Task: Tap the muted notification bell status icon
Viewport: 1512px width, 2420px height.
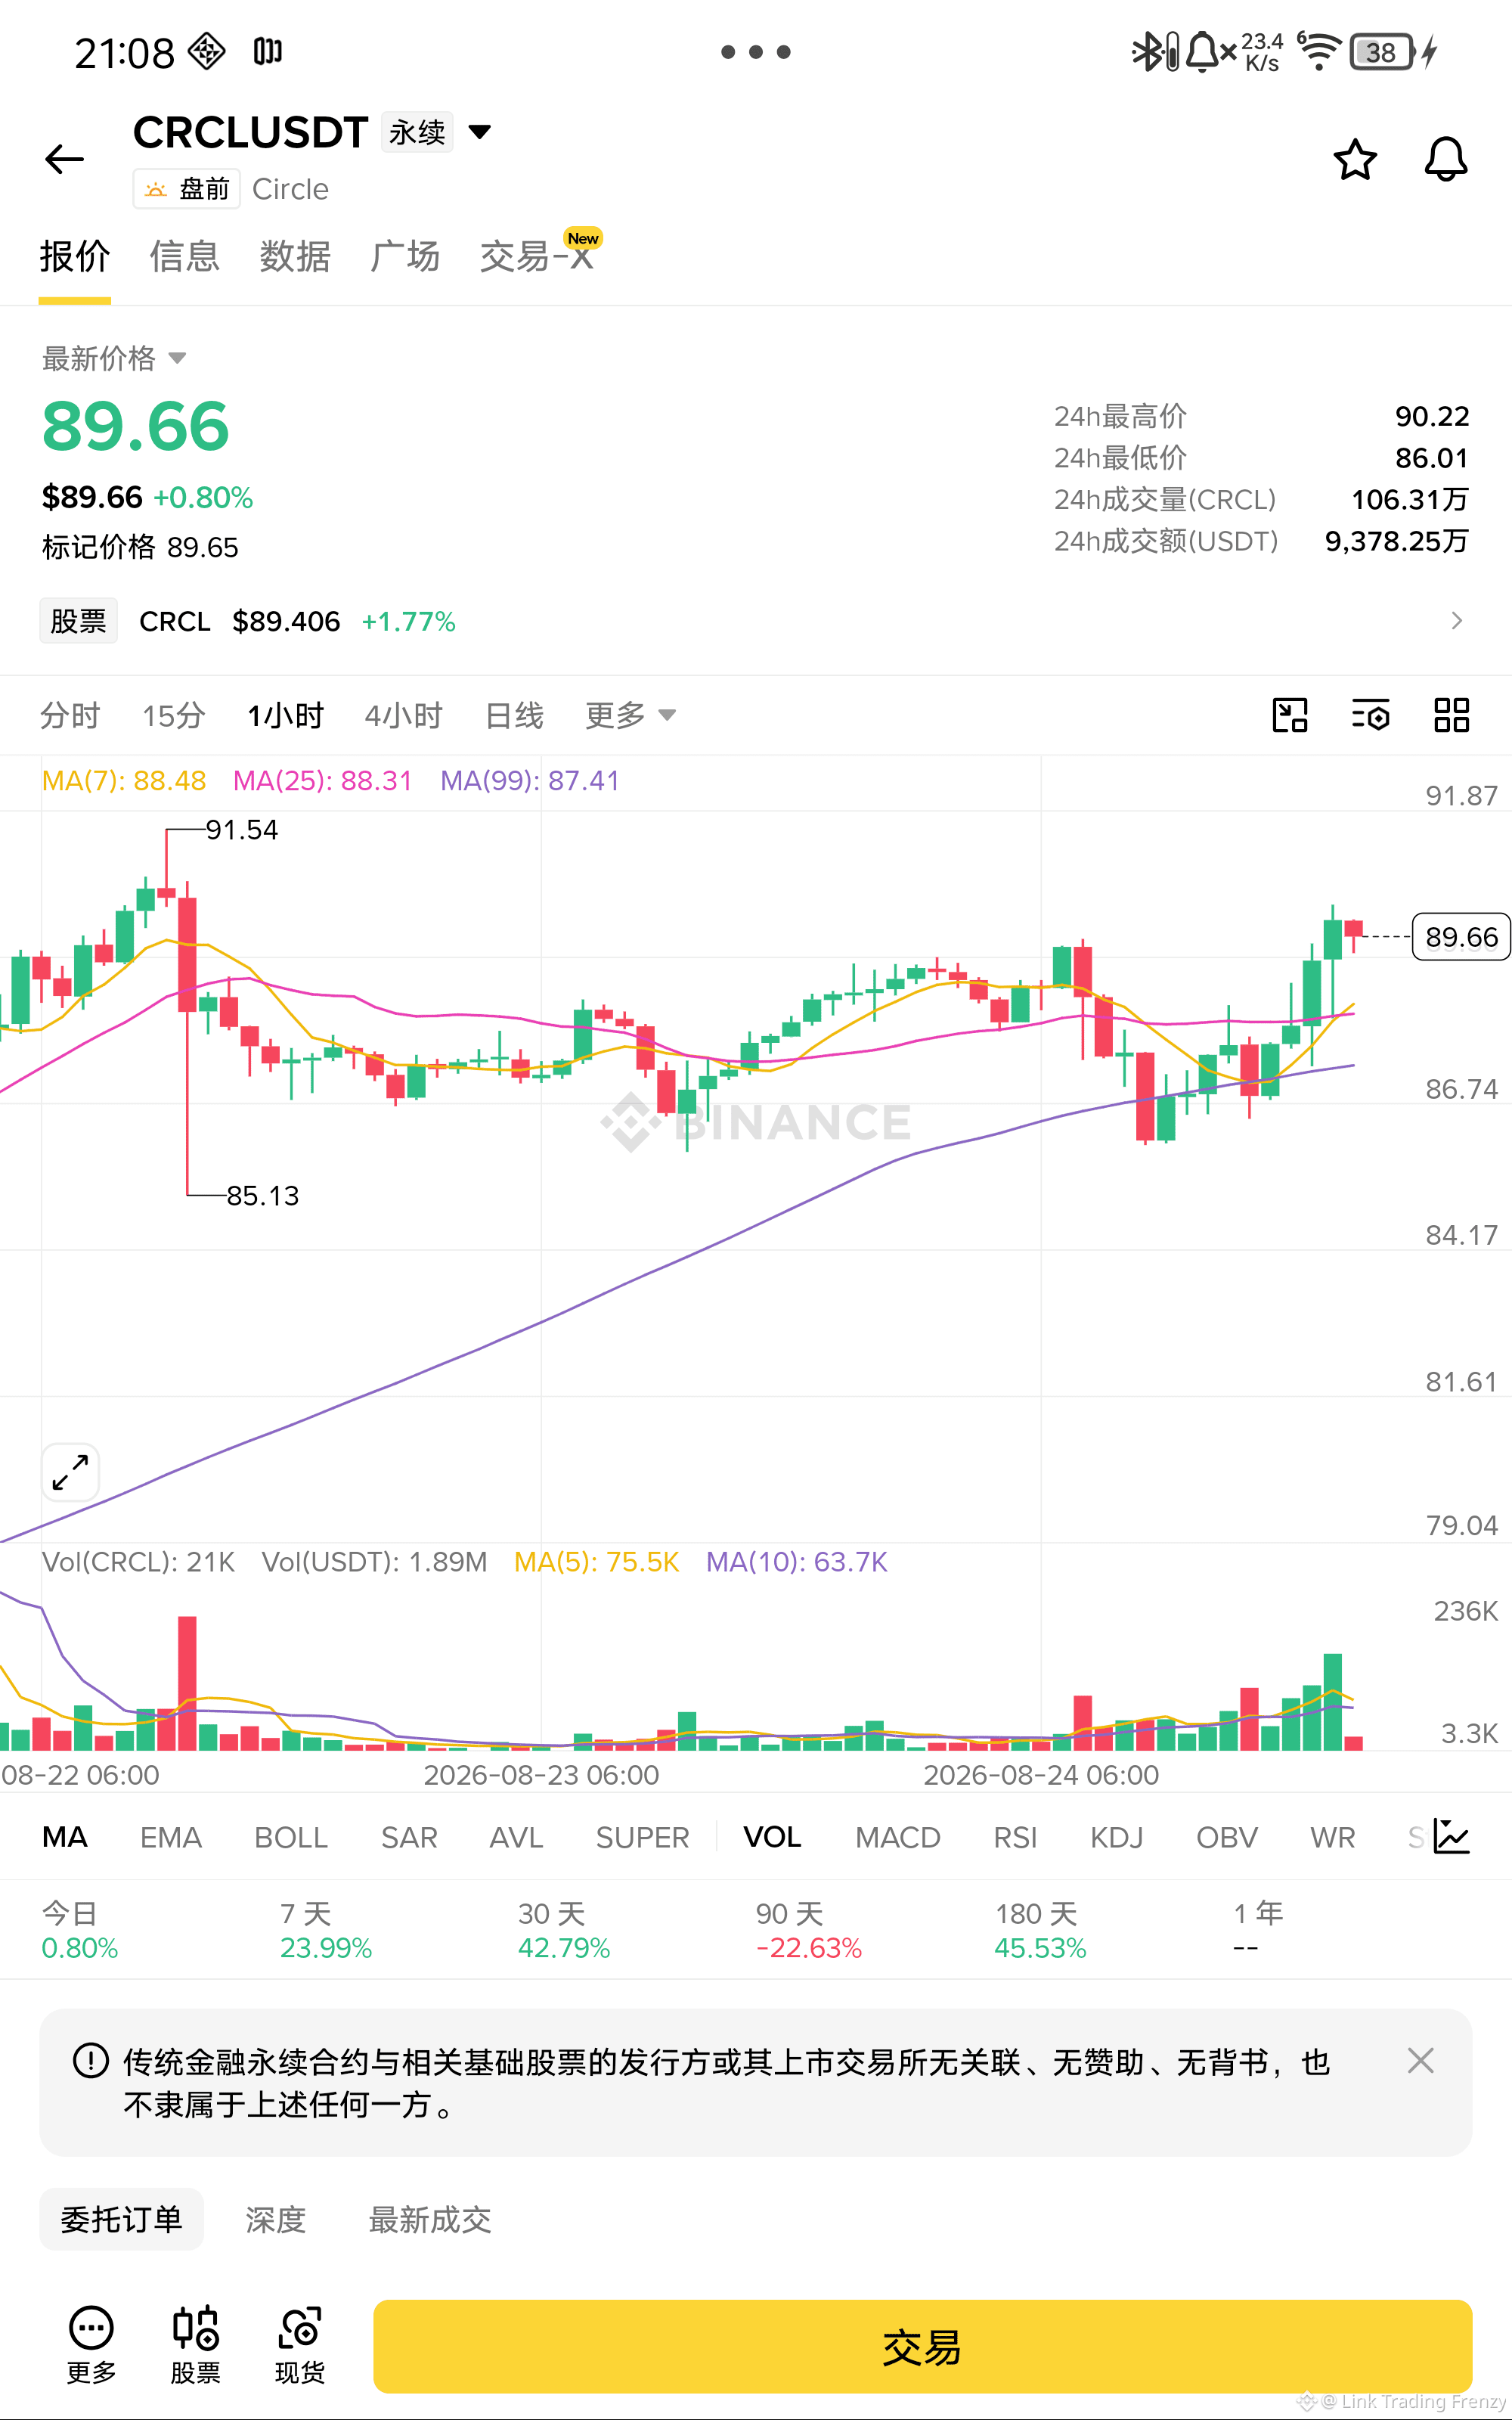Action: [1210, 52]
